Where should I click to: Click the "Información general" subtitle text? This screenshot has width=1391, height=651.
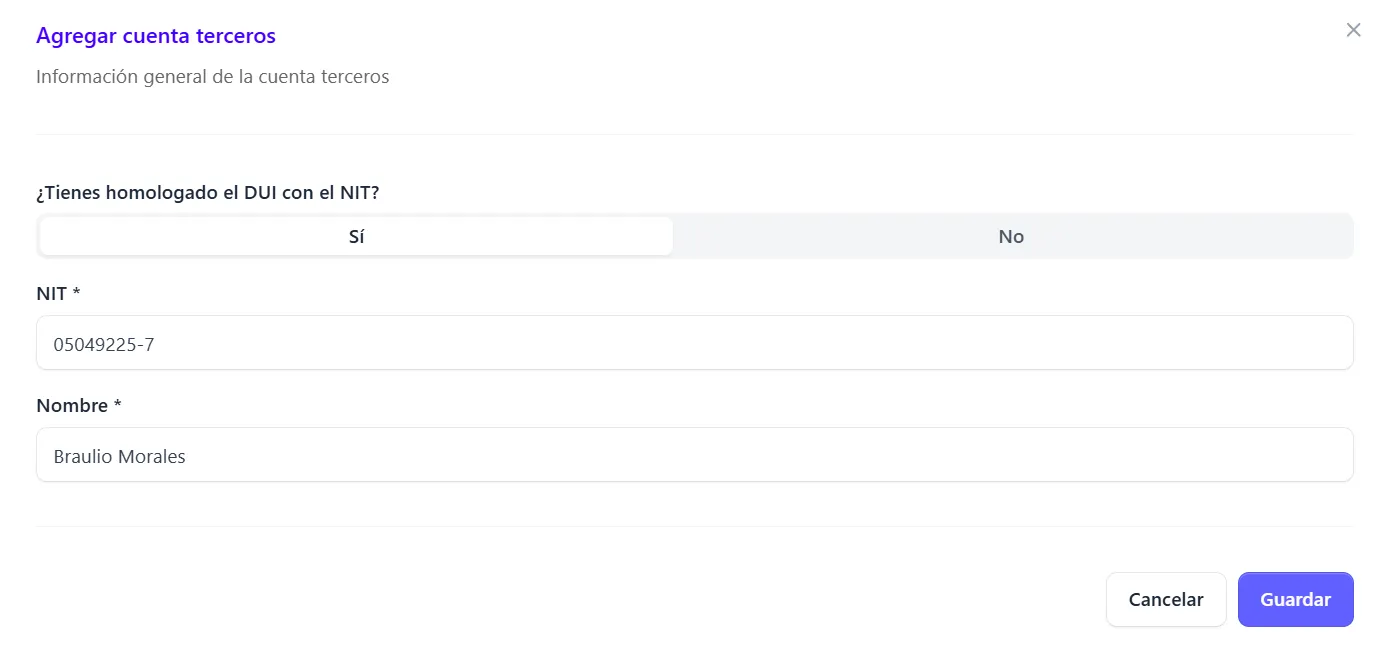pyautogui.click(x=212, y=76)
